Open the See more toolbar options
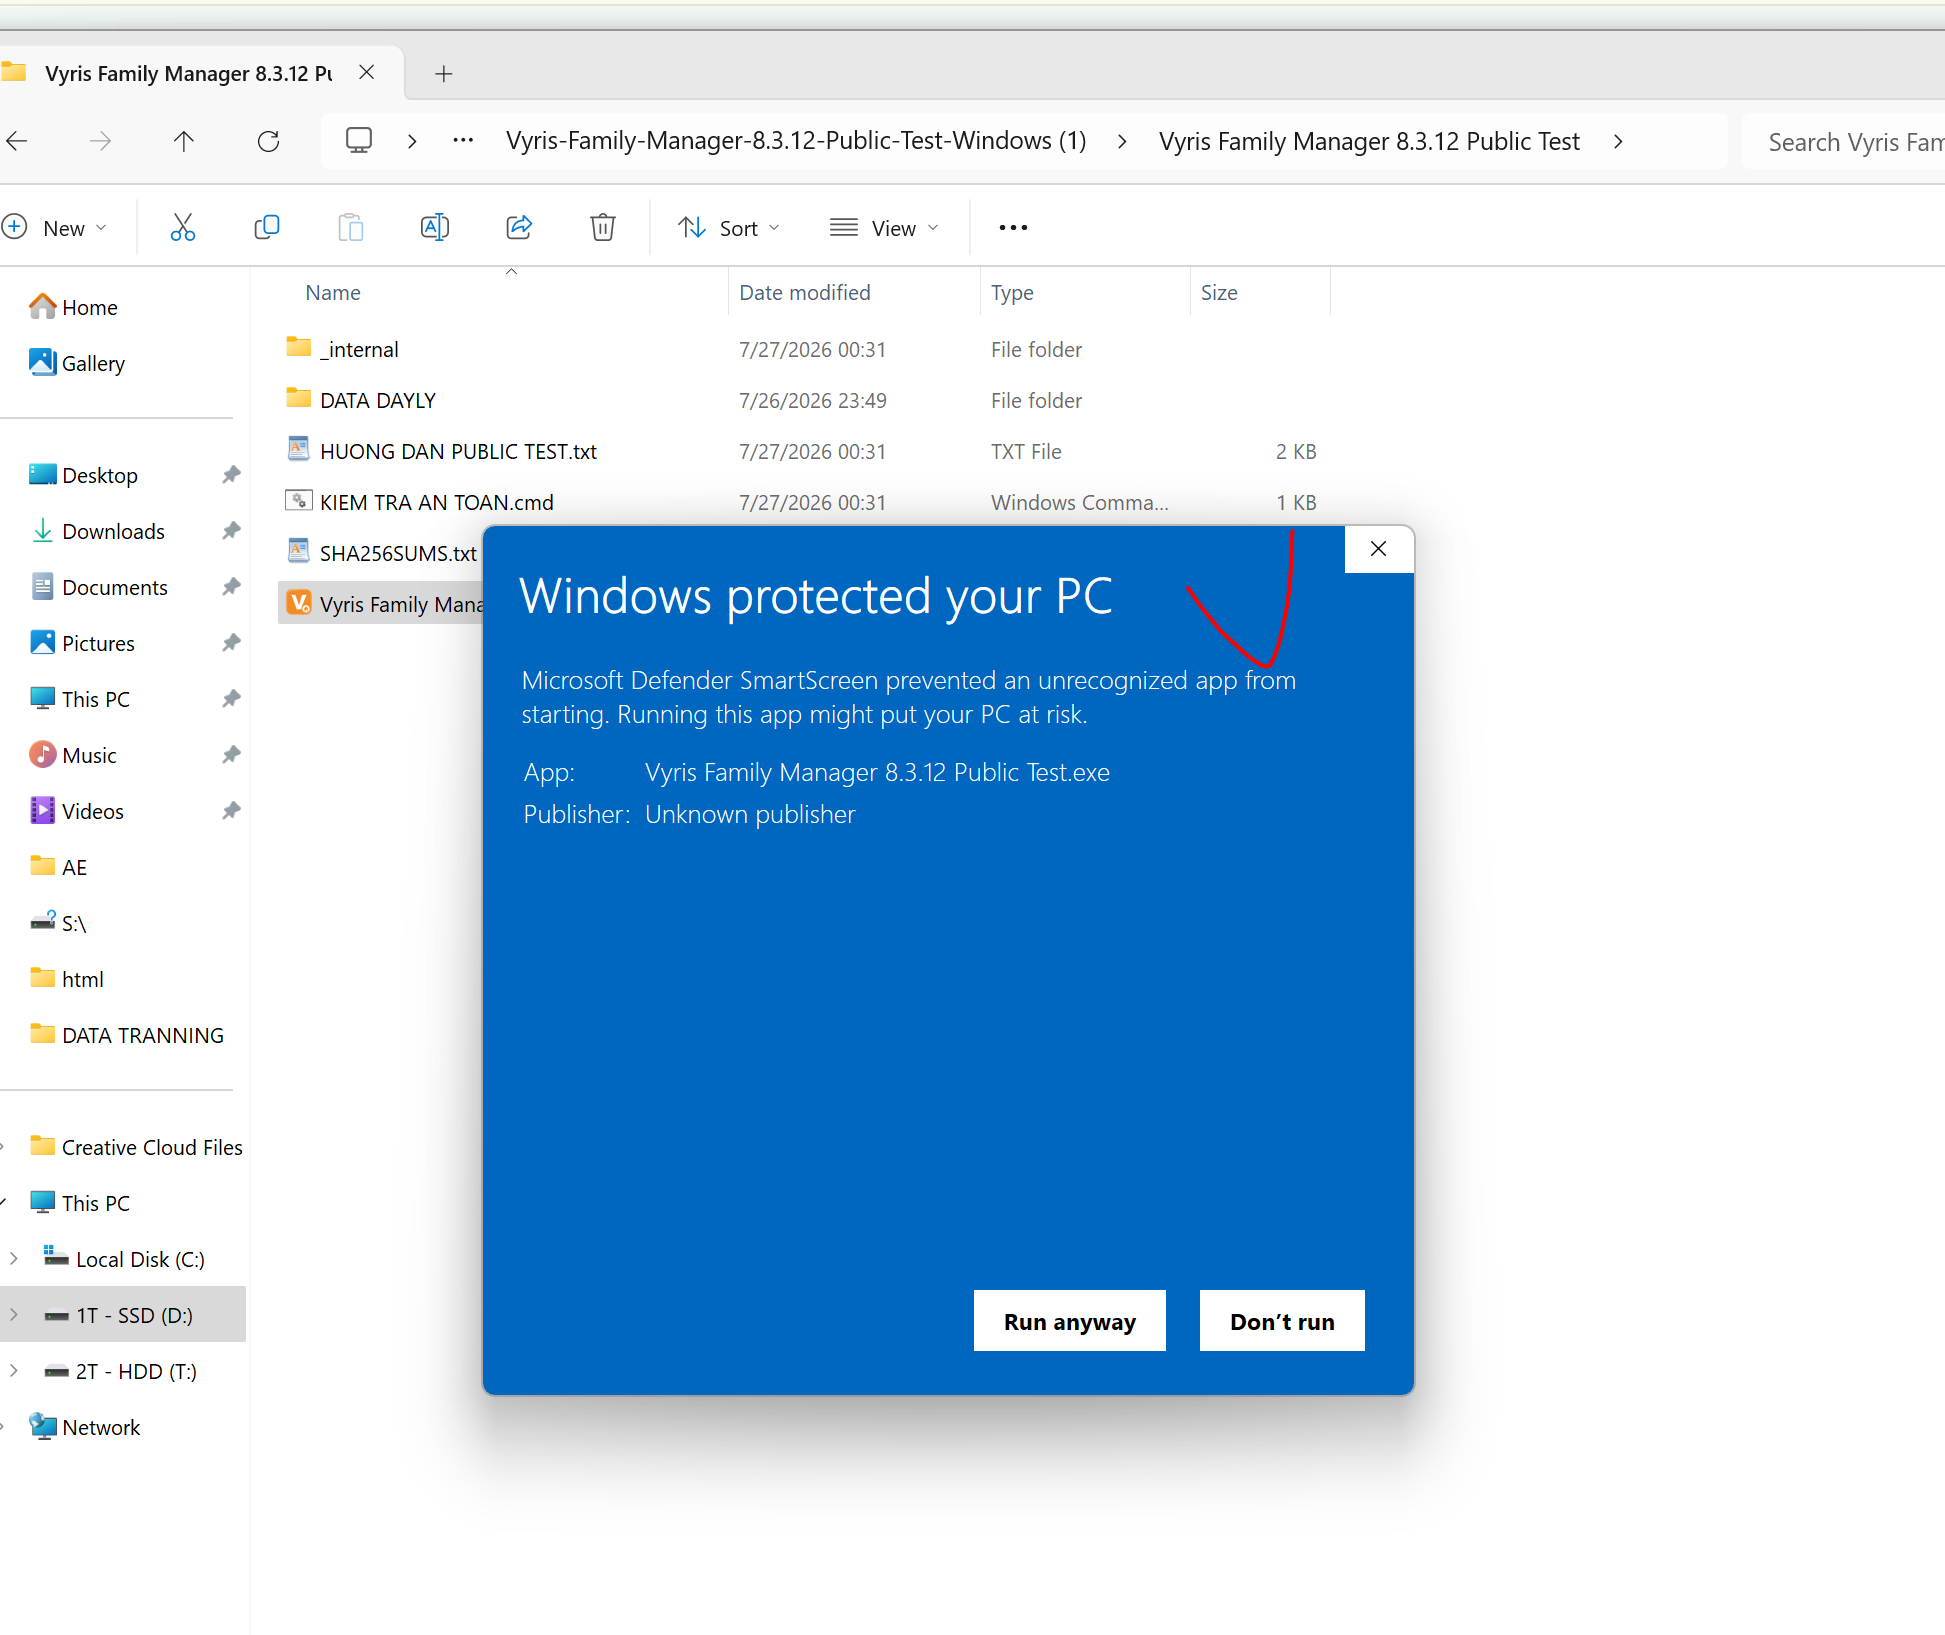The width and height of the screenshot is (1945, 1635). tap(1013, 228)
